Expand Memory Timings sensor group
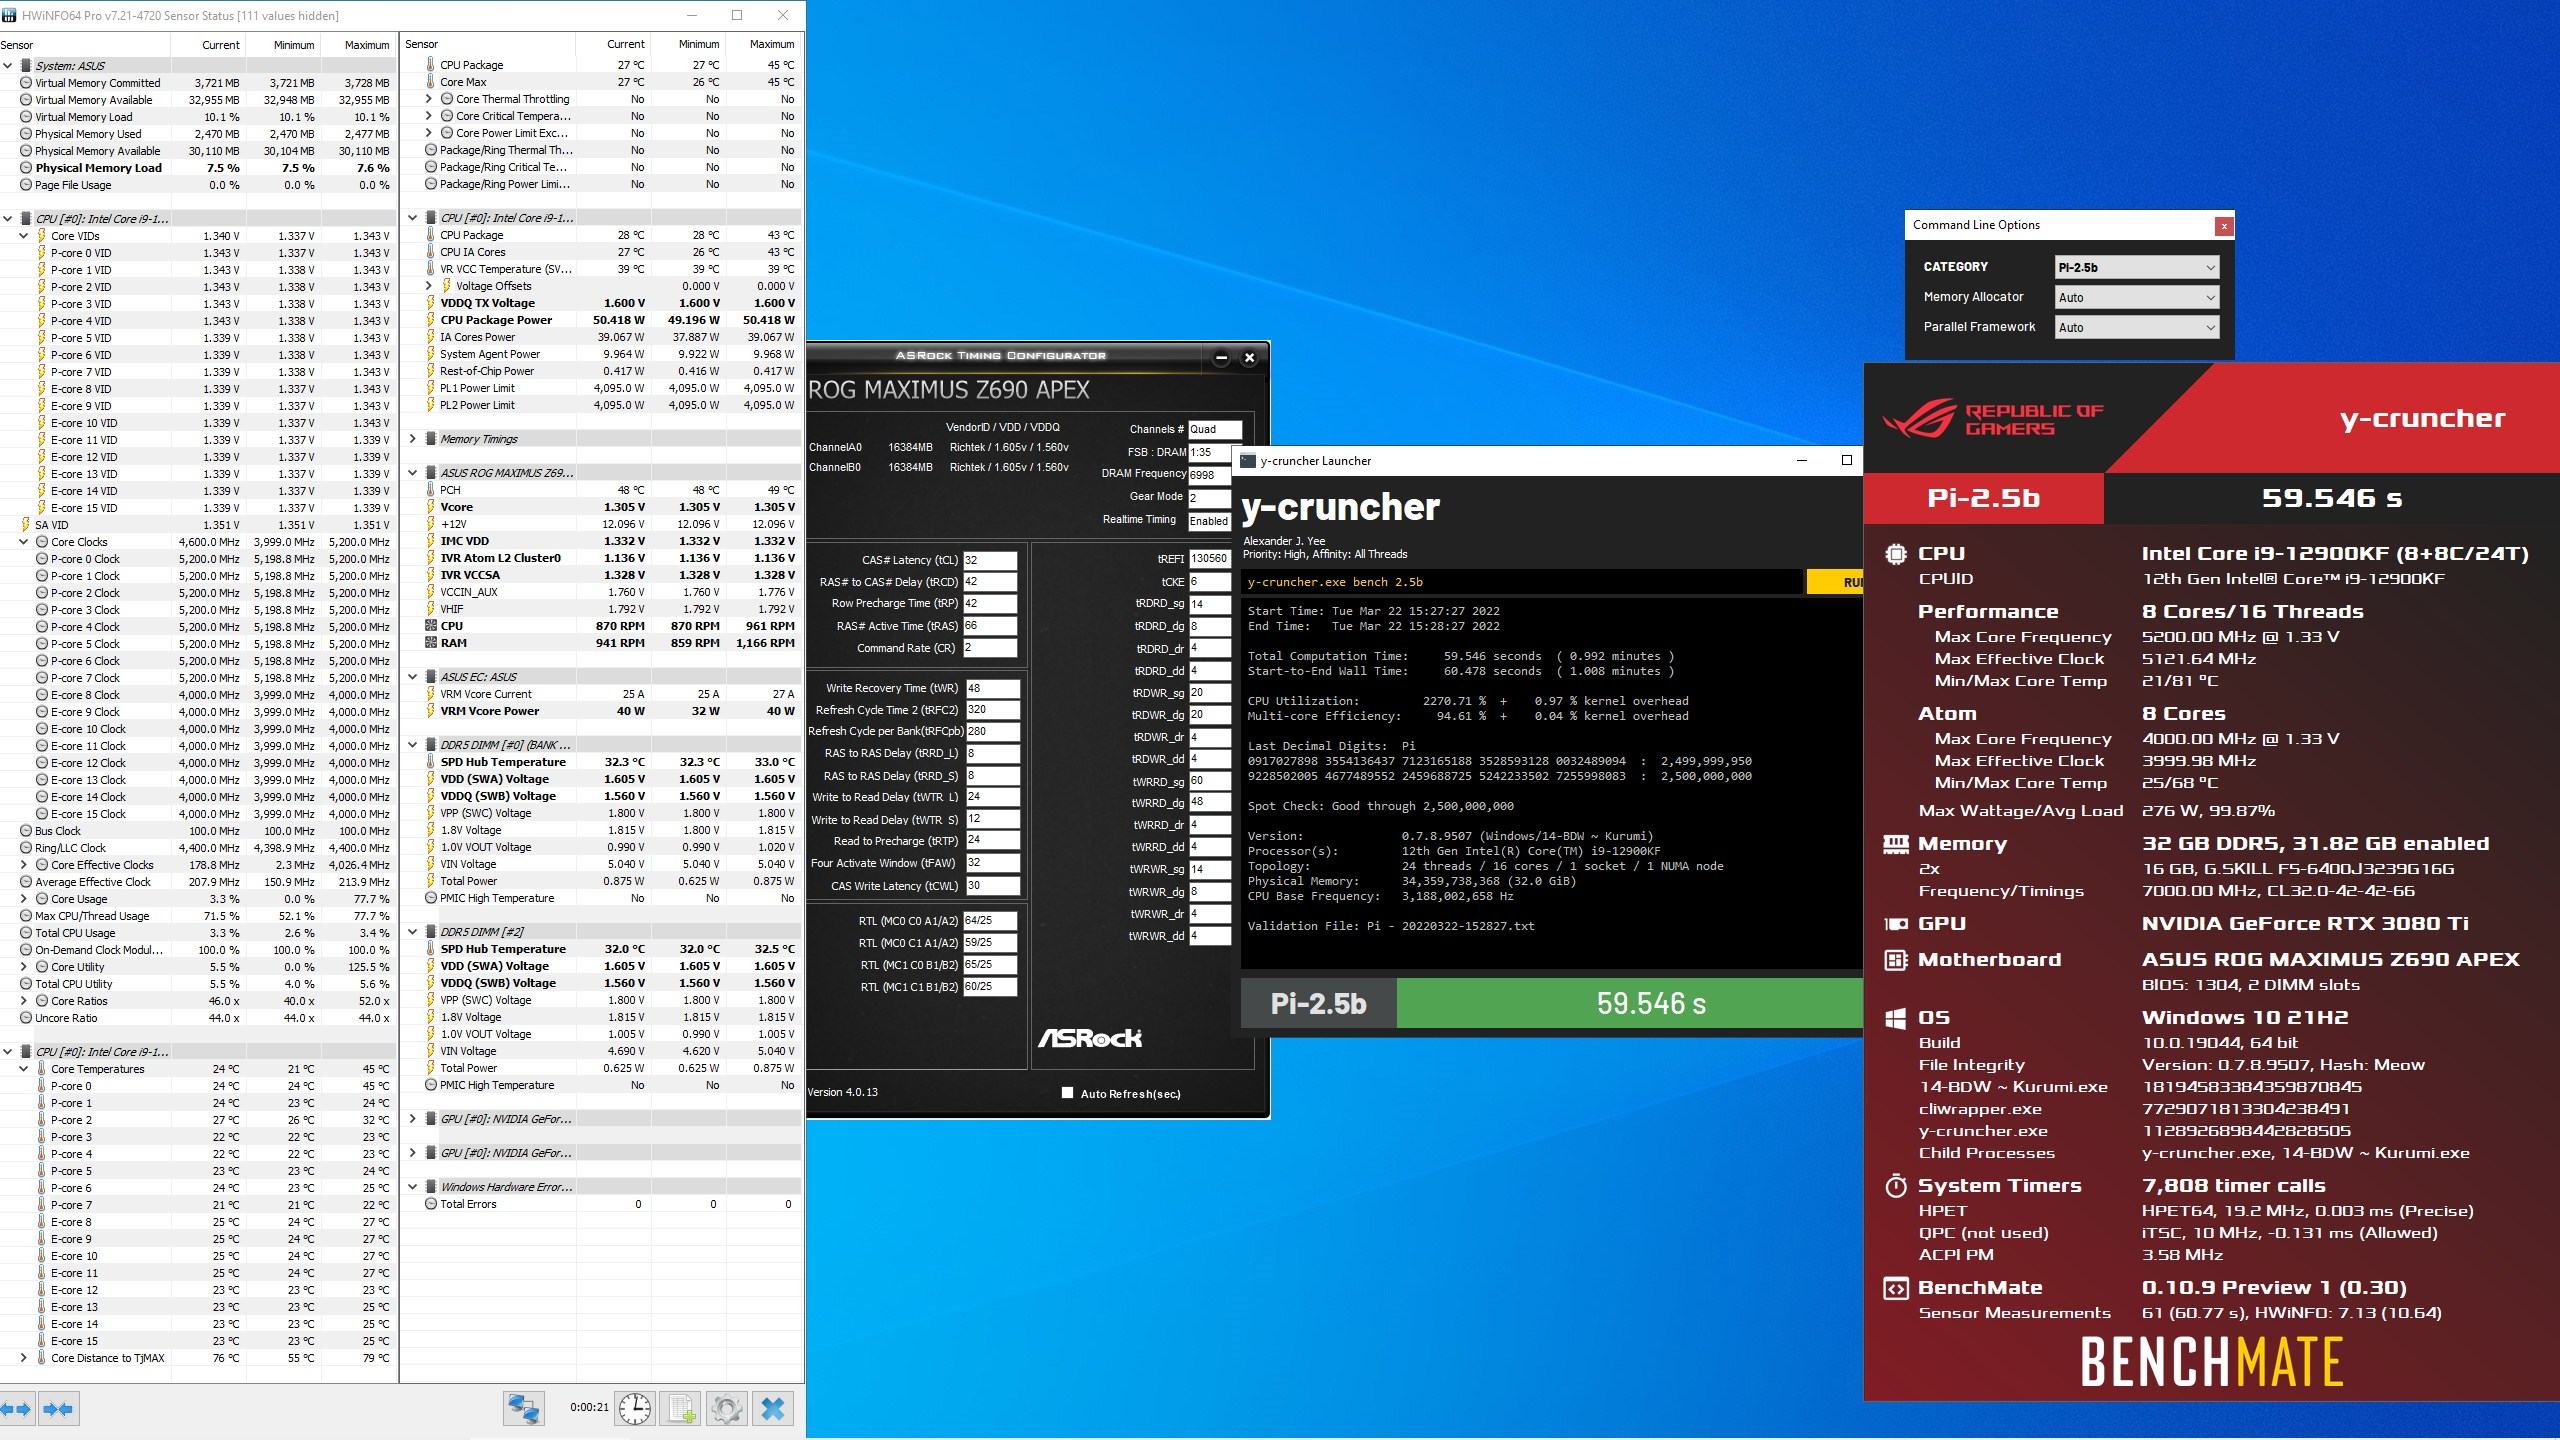Screen dimensions: 2560x1440 point(413,439)
